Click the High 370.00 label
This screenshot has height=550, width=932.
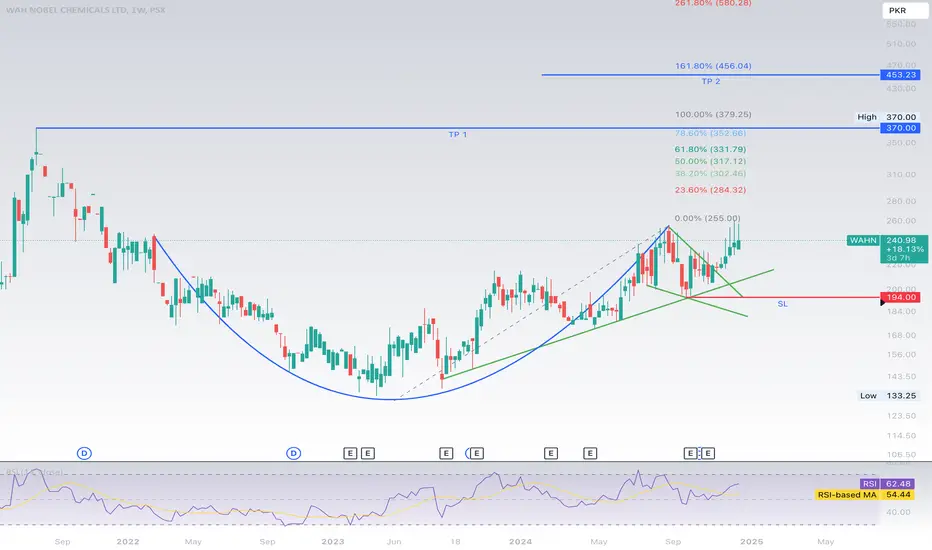click(887, 117)
